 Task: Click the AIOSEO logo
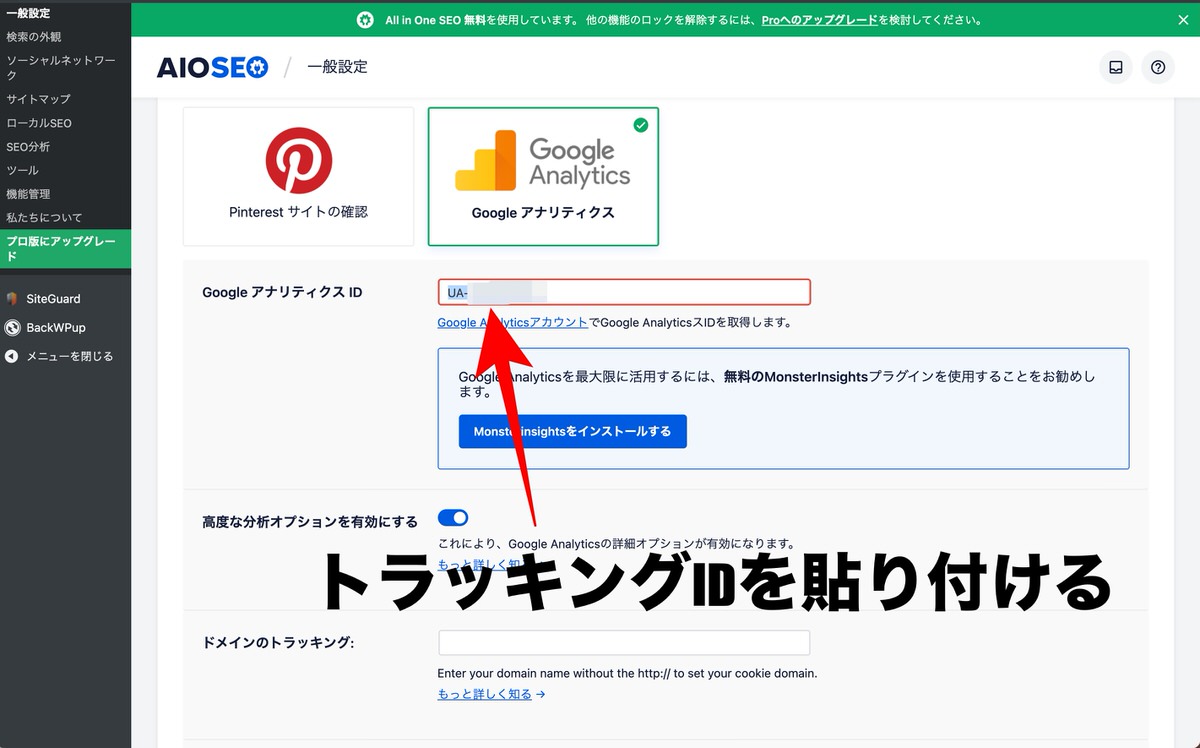[213, 67]
